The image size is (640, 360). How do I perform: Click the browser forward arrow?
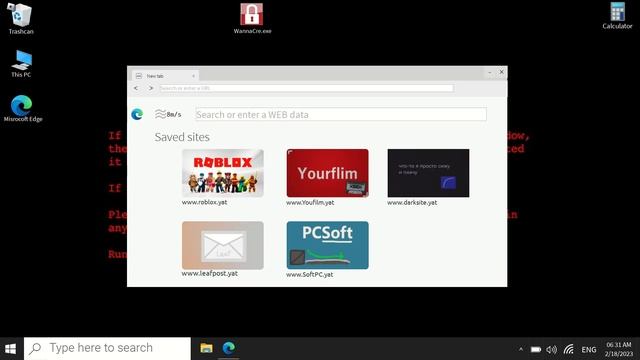pos(151,88)
